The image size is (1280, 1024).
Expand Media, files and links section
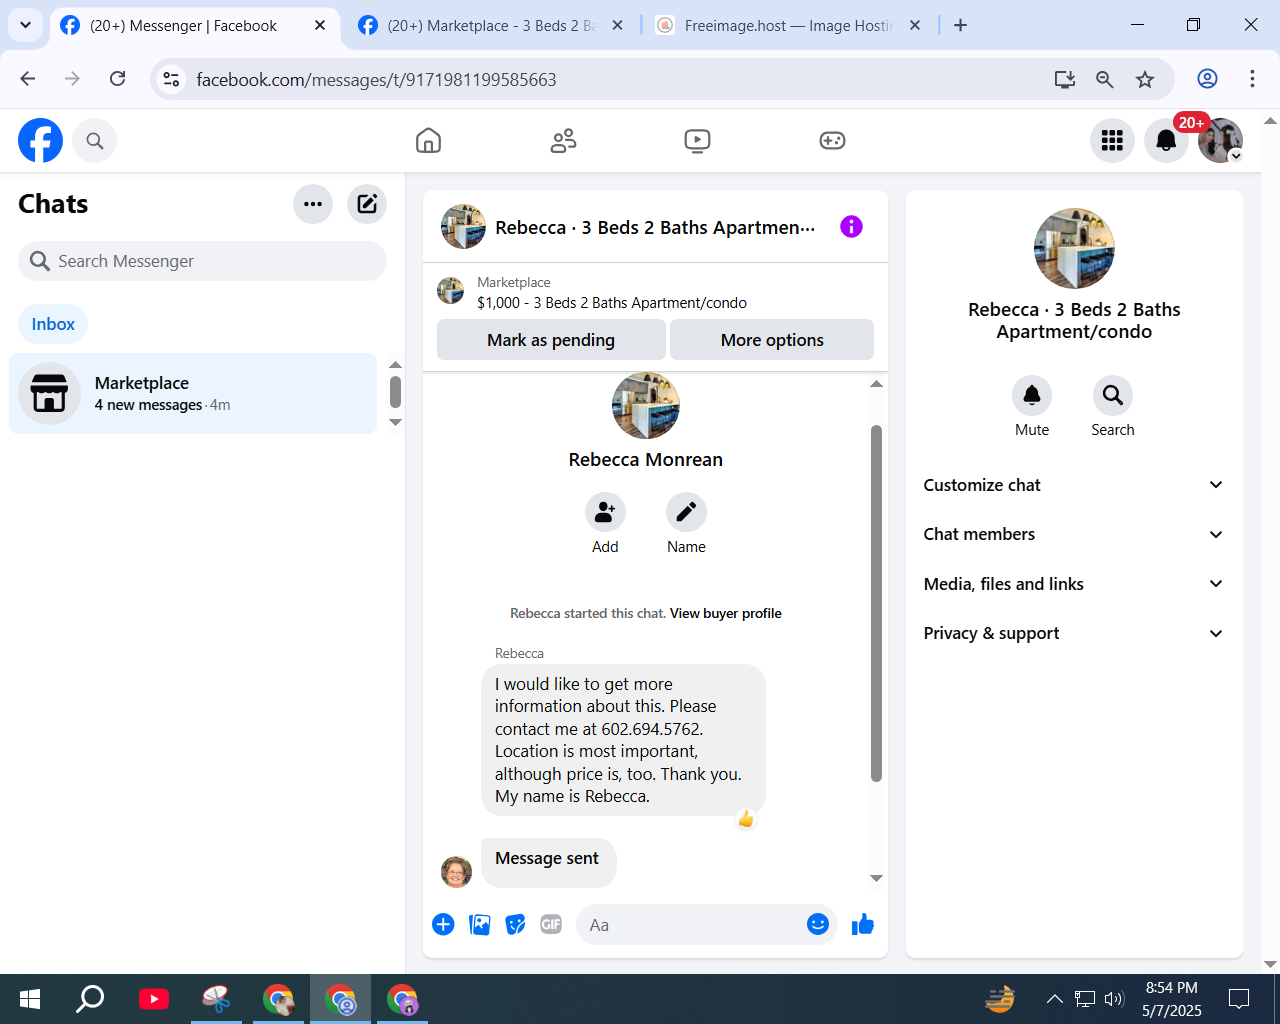(1074, 584)
